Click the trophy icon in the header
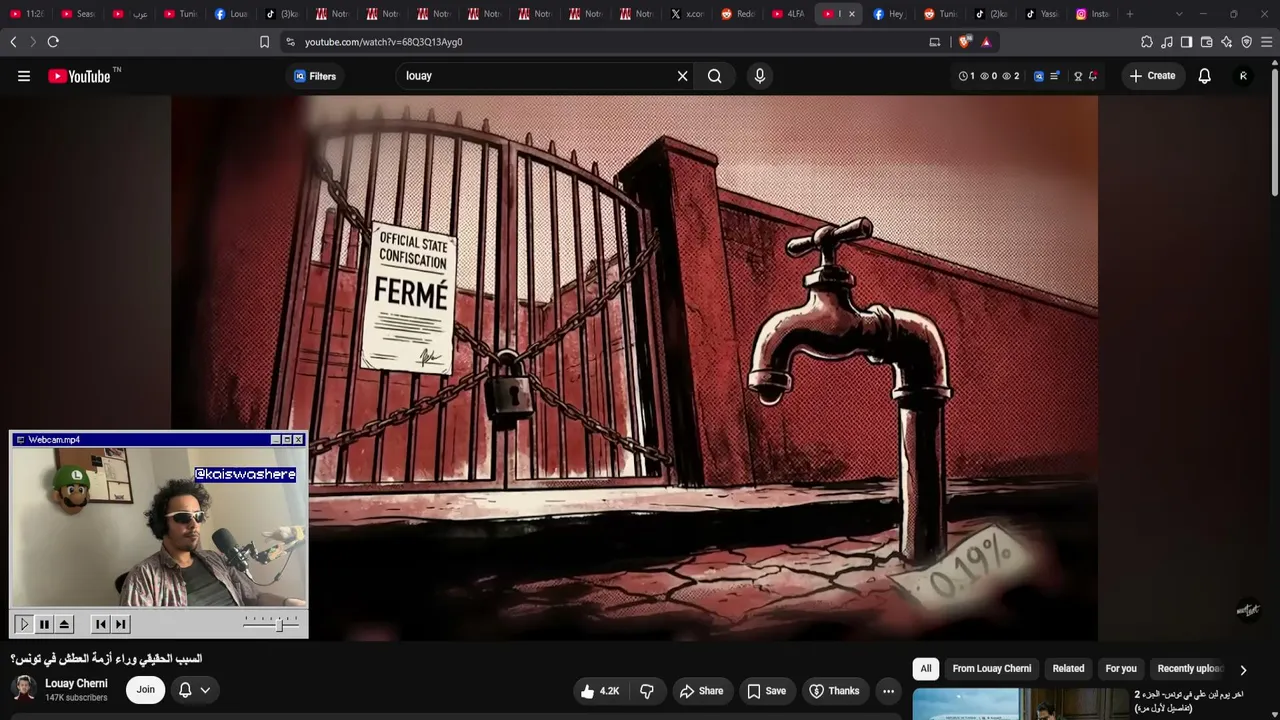 pos(1078,76)
